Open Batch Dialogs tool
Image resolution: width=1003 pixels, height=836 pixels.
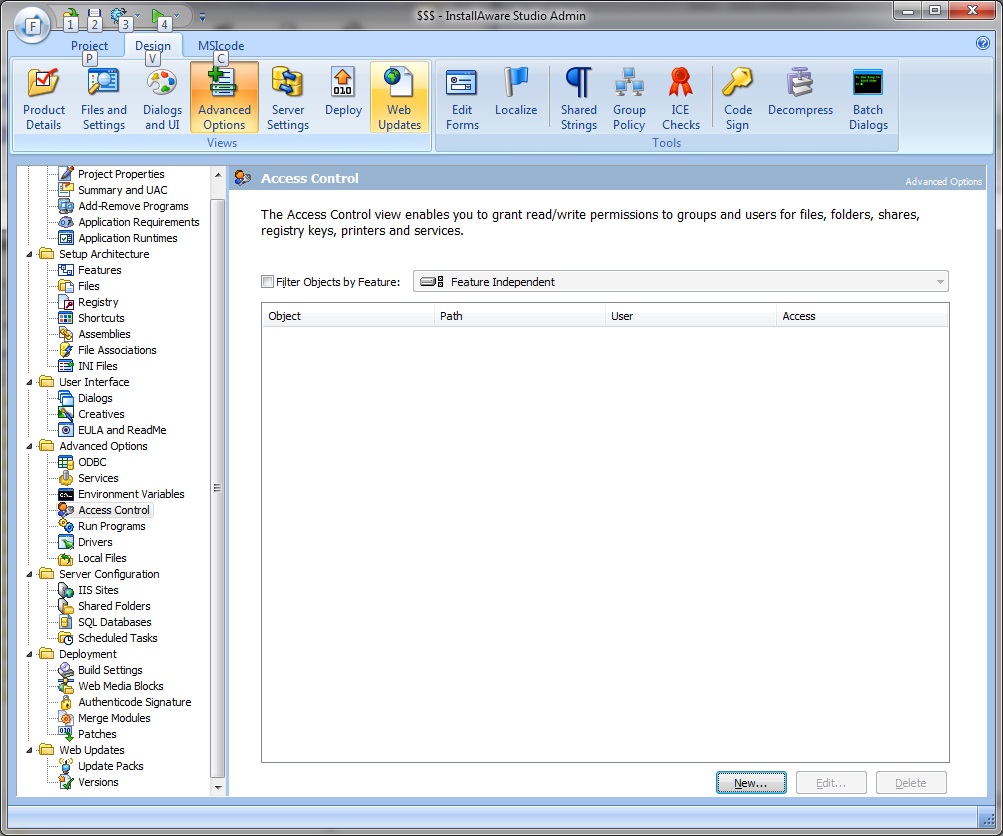point(868,98)
